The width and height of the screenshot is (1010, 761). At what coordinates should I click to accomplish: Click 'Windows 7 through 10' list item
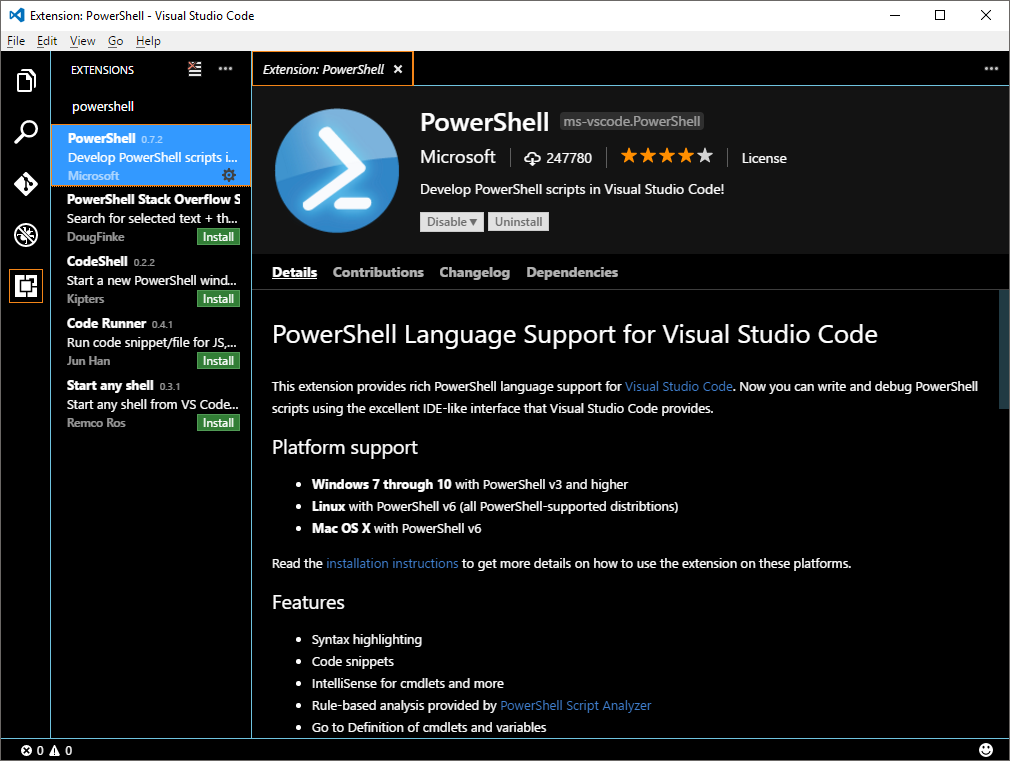[x=470, y=484]
